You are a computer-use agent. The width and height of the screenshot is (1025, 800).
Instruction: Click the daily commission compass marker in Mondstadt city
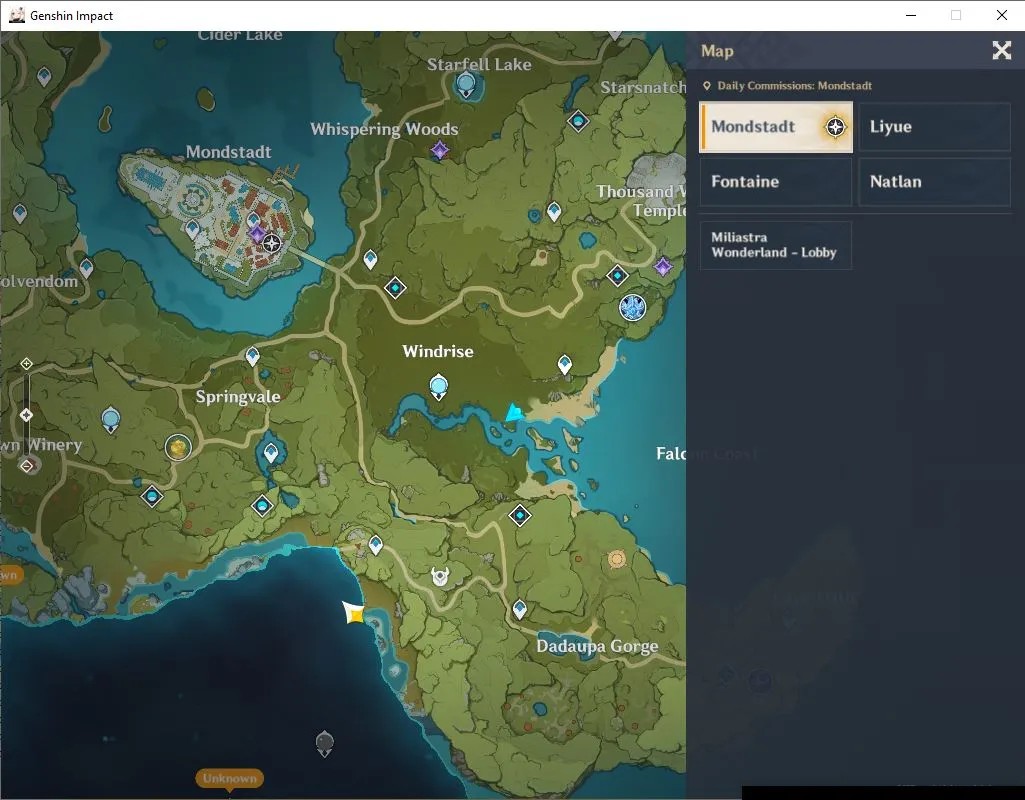point(272,244)
